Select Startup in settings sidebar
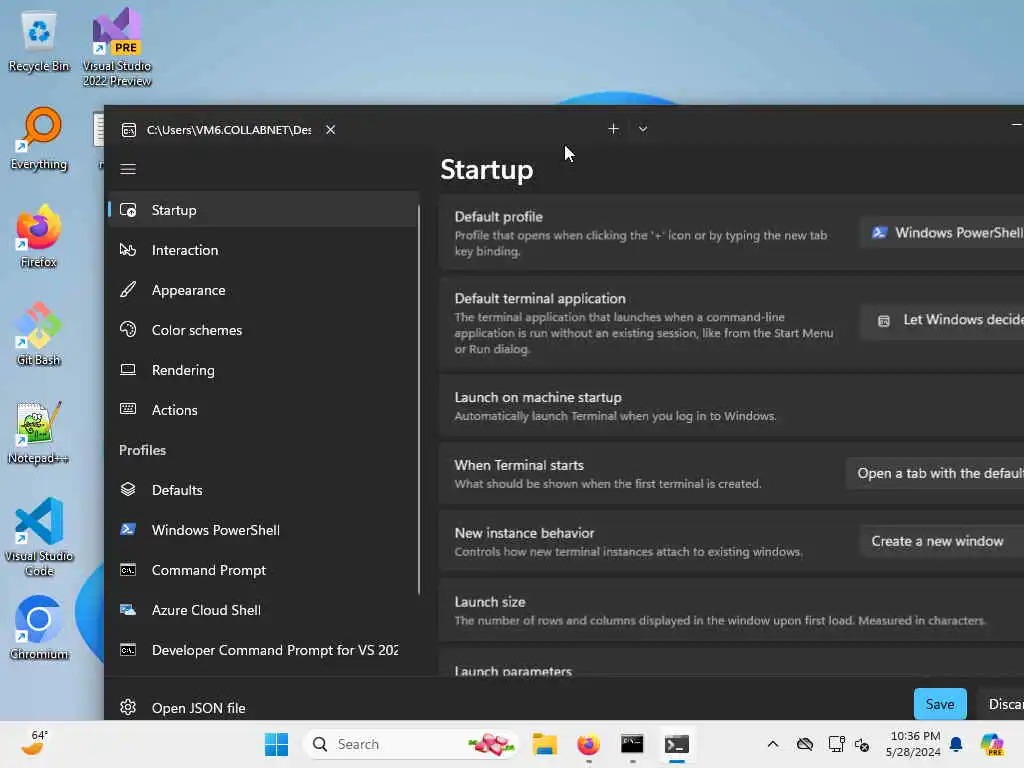1024x768 pixels. coord(263,210)
